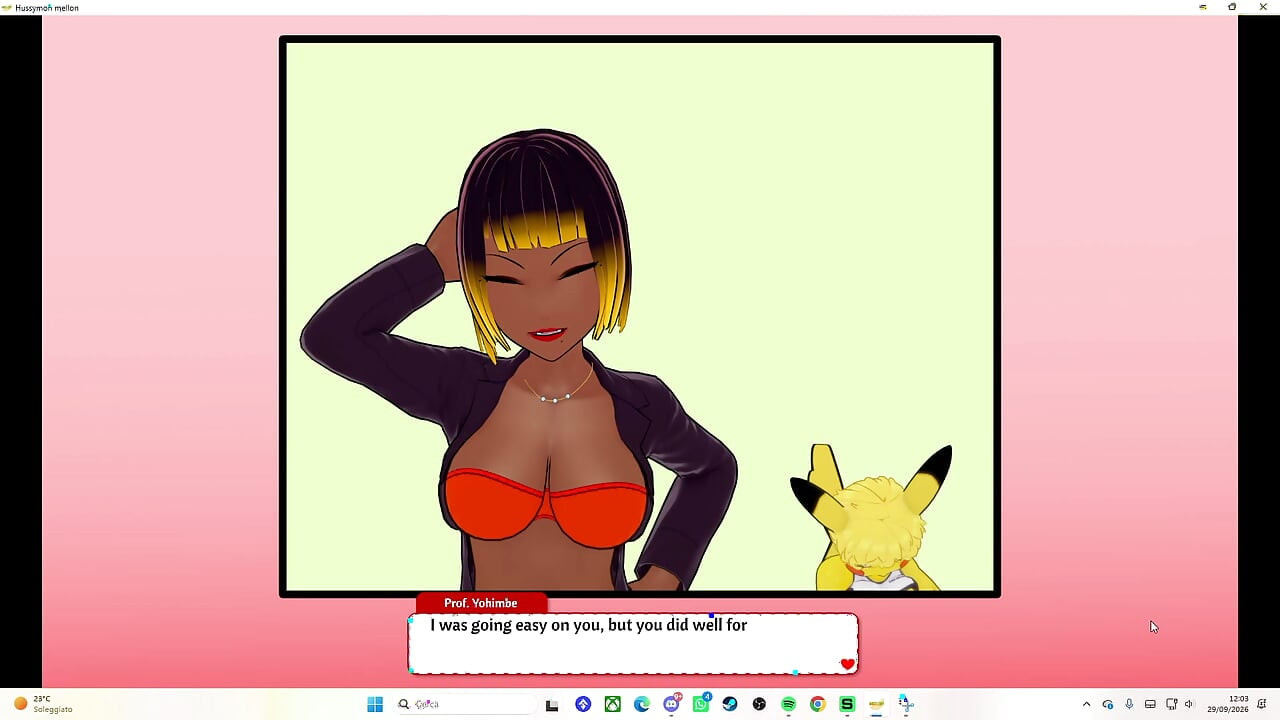The width and height of the screenshot is (1280, 720).
Task: Open volume control in system tray
Action: [x=1189, y=704]
